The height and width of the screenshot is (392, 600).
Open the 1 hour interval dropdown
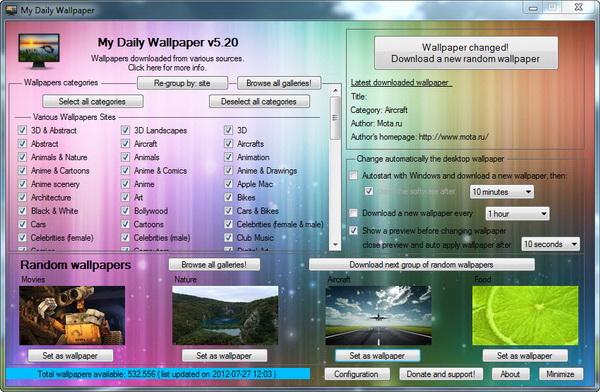click(x=517, y=214)
